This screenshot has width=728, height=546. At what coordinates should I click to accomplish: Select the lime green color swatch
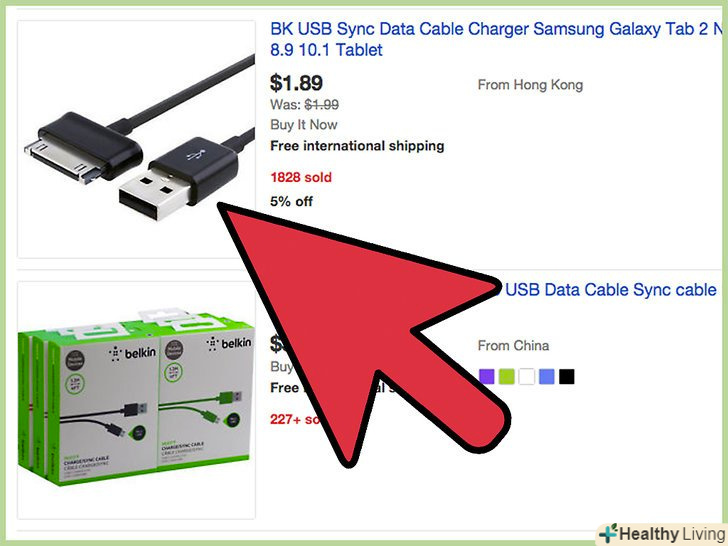(507, 377)
